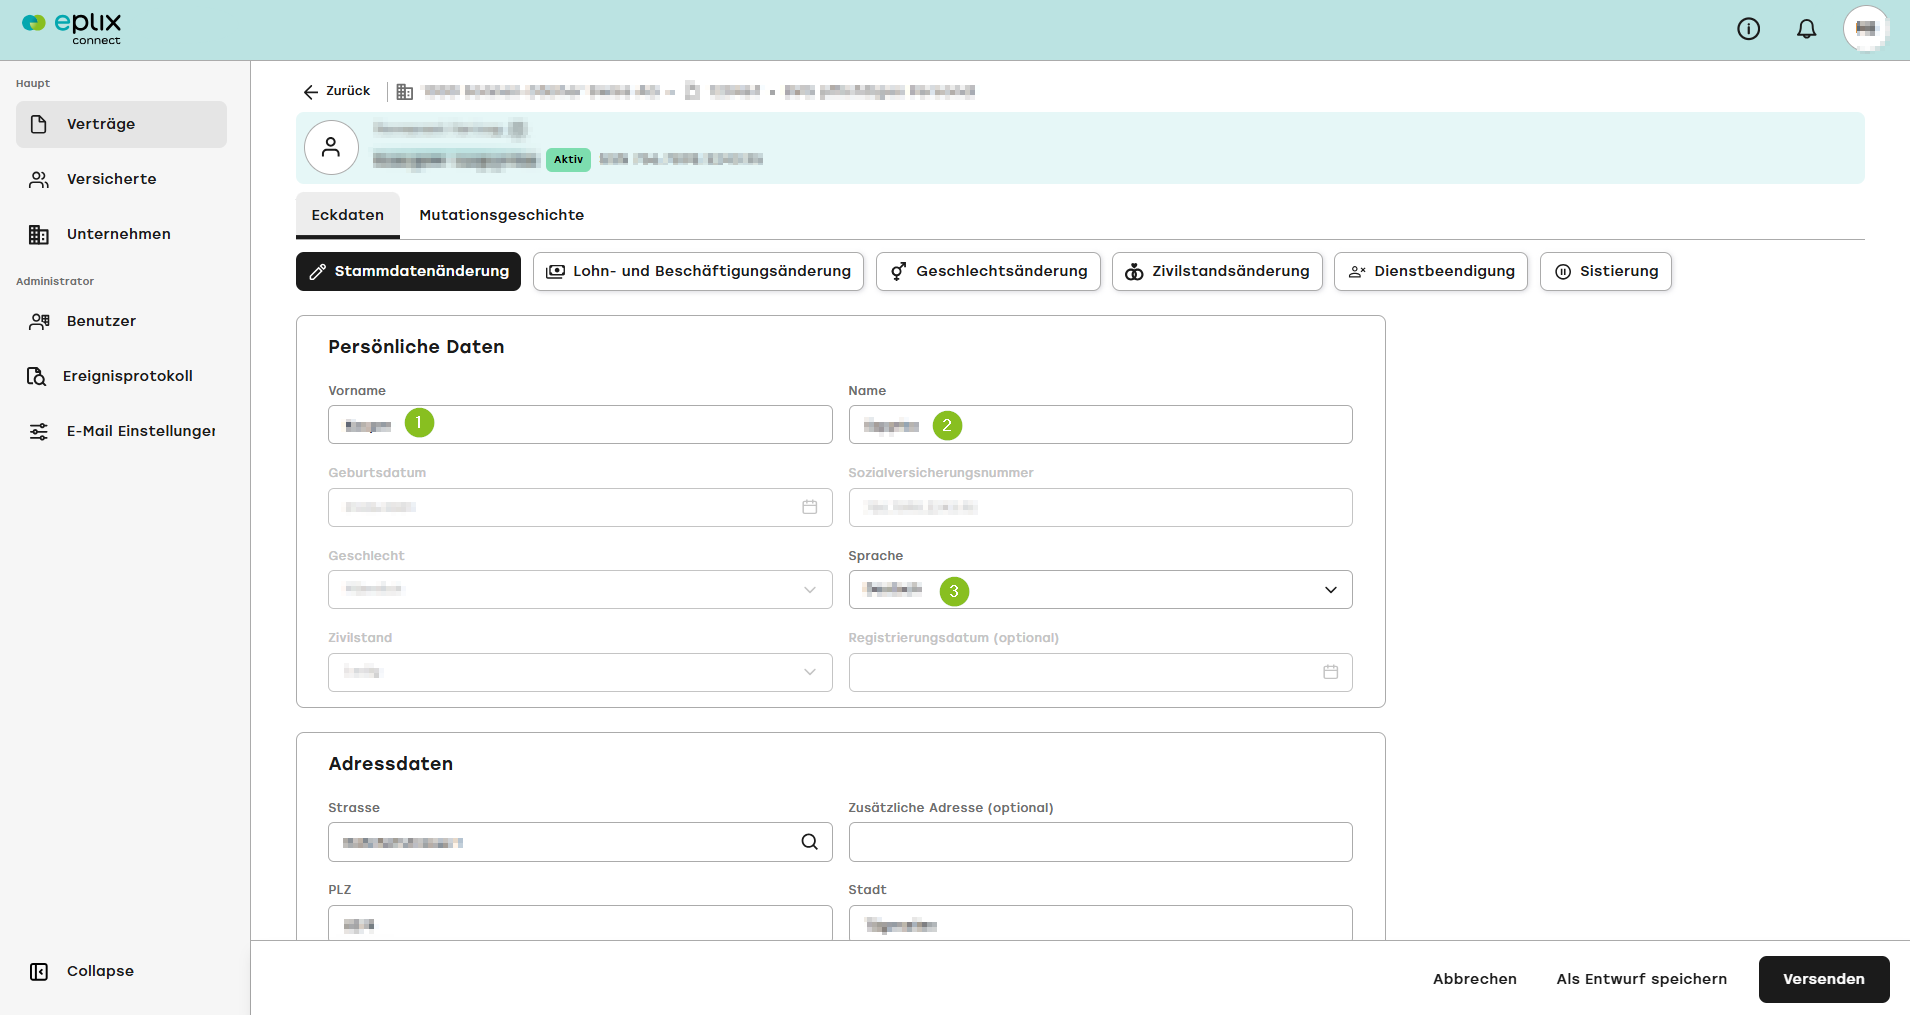Image resolution: width=1910 pixels, height=1015 pixels.
Task: Click the Versicherte people icon
Action: [39, 179]
